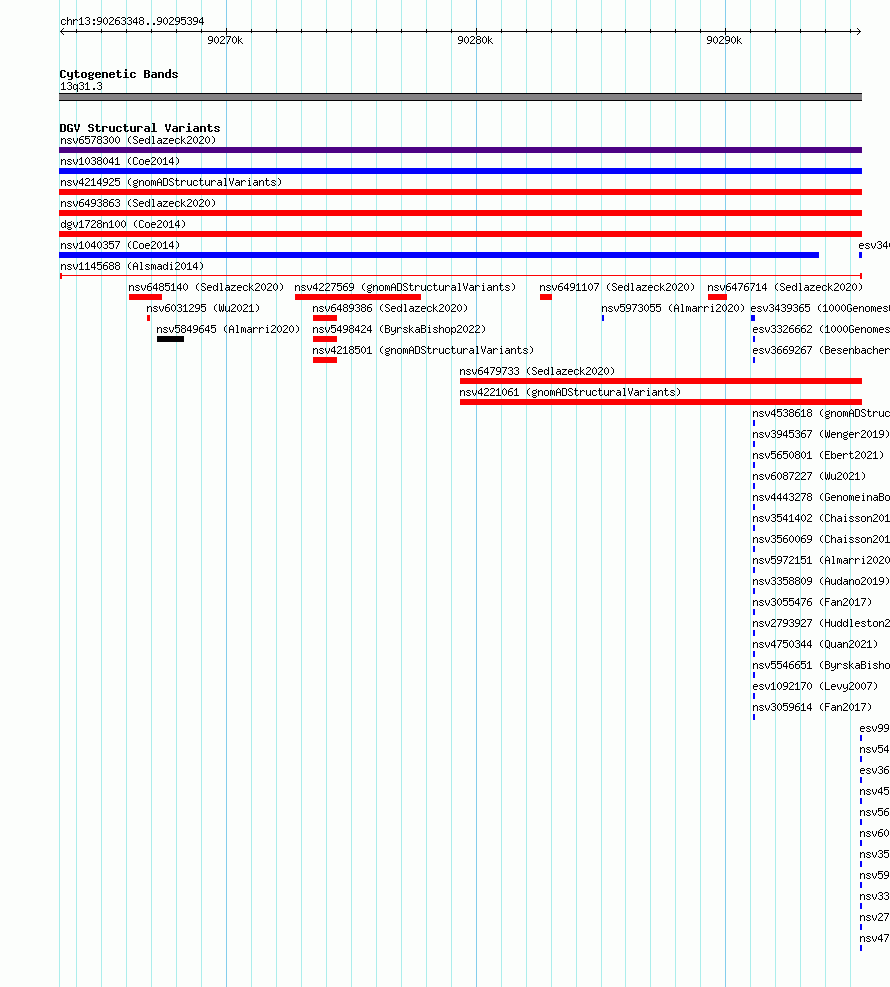Click the 13q31.3 band label
The height and width of the screenshot is (987, 890).
tap(81, 86)
